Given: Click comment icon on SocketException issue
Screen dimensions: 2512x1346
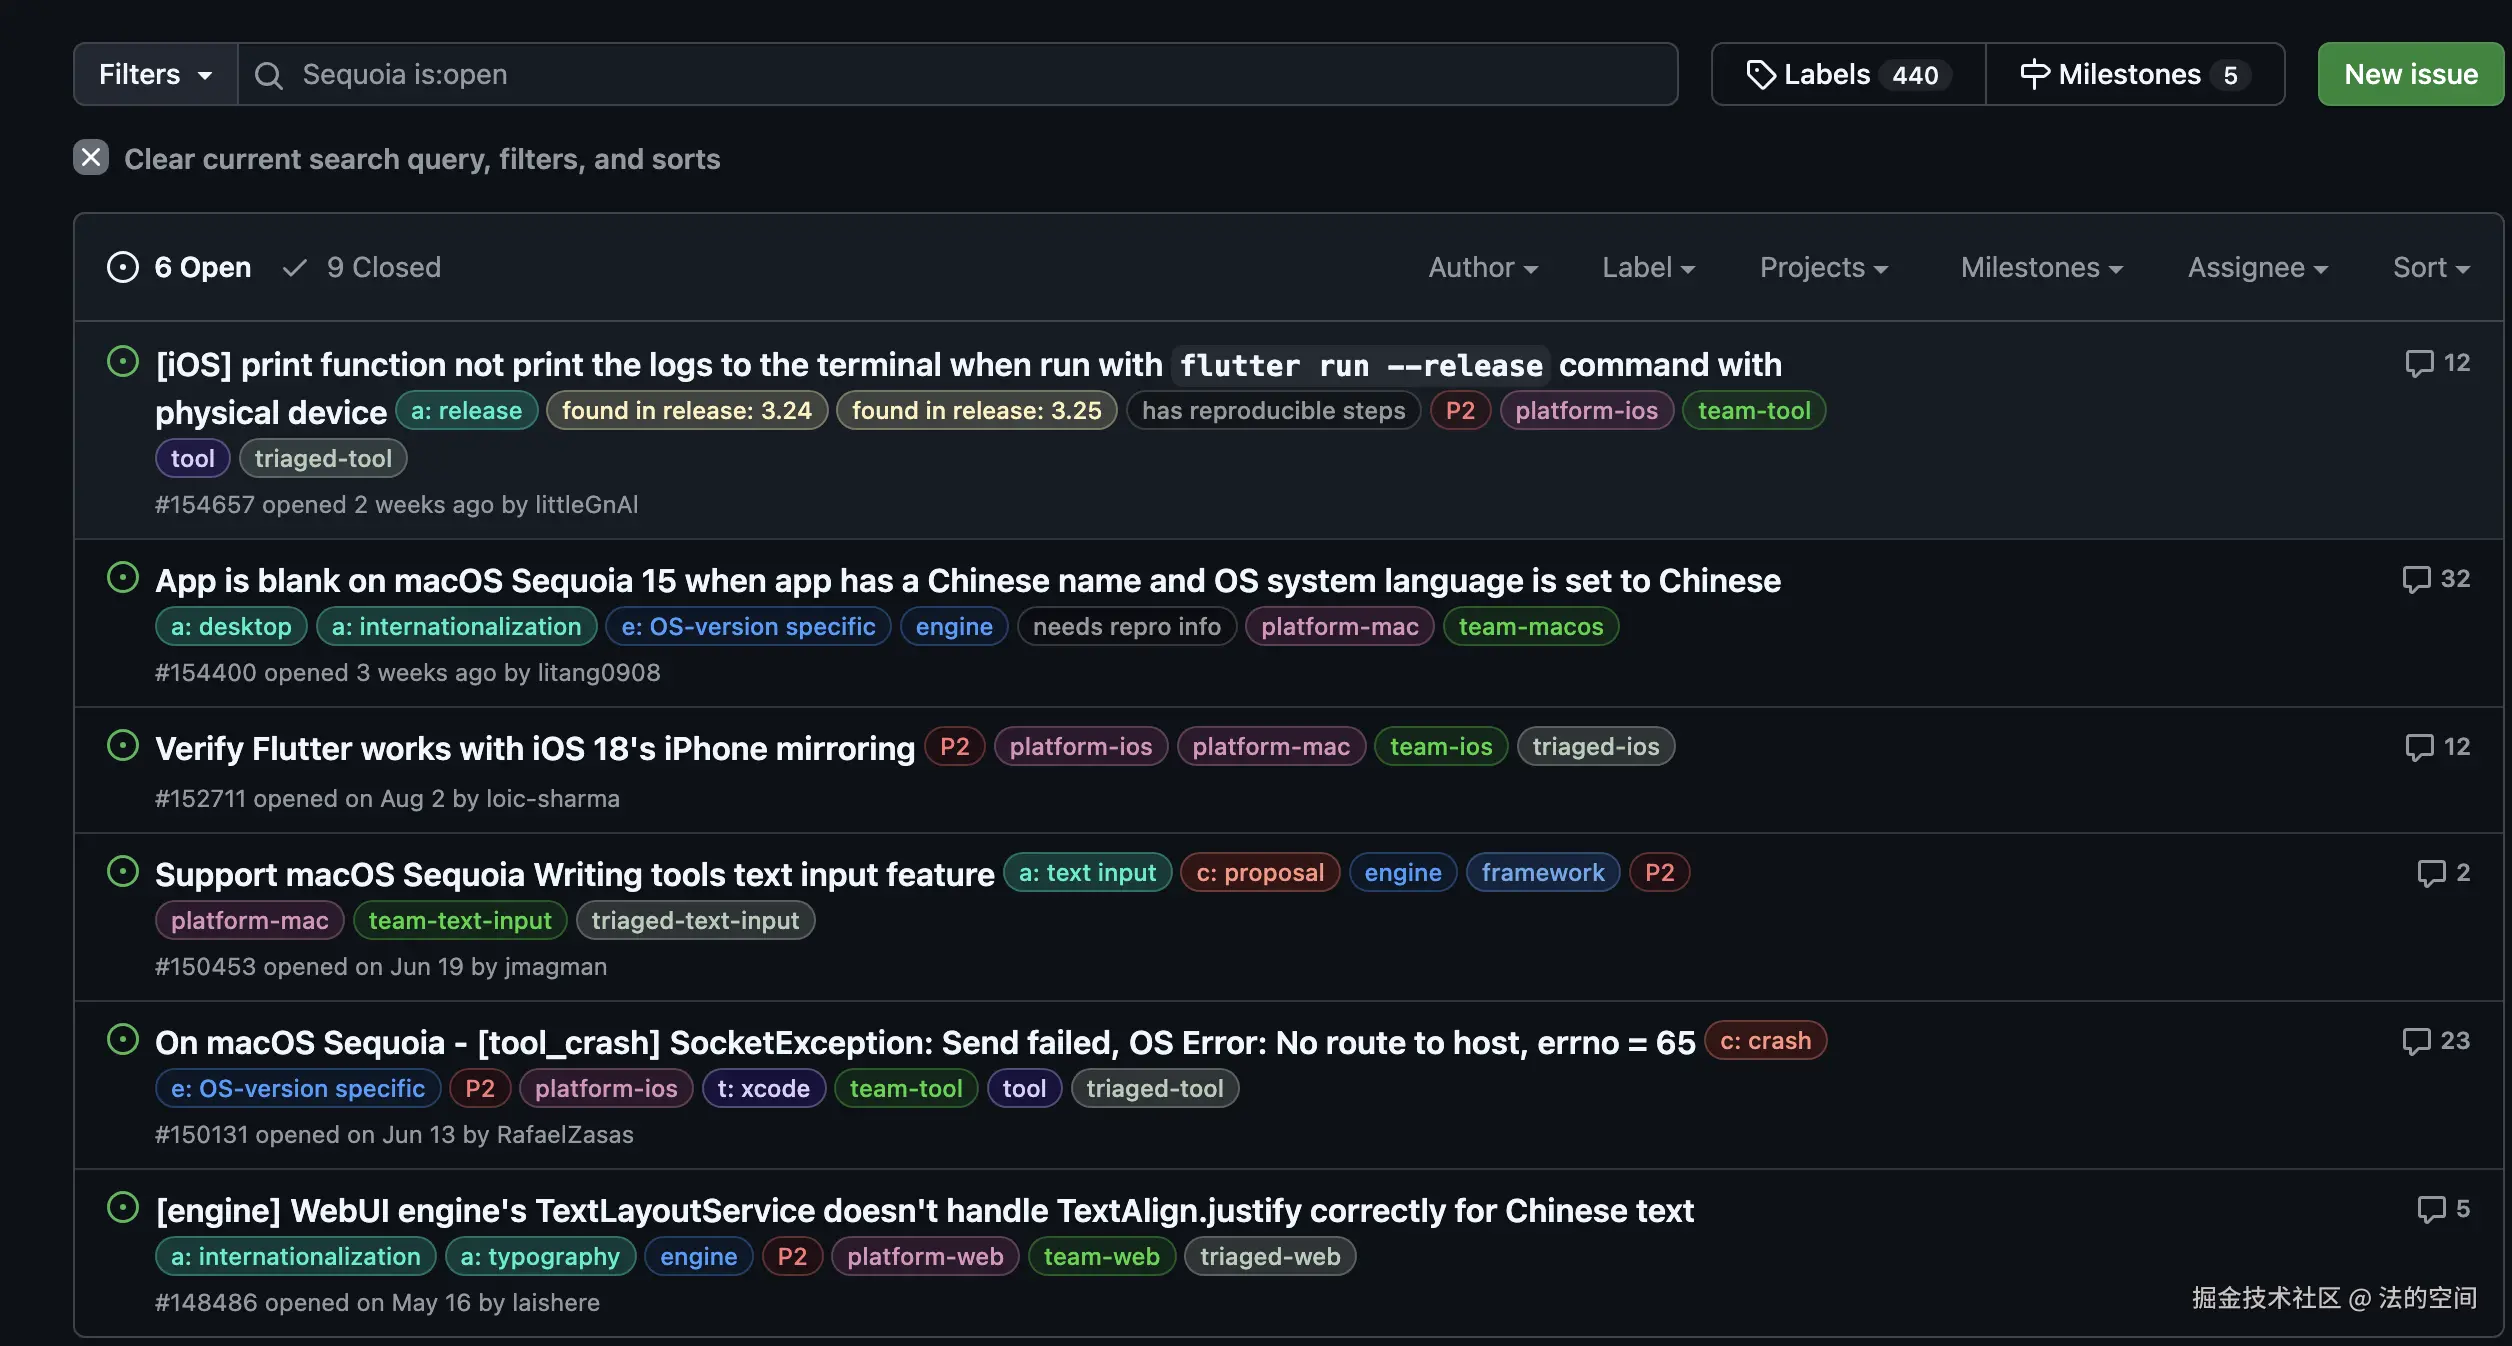Looking at the screenshot, I should click(2416, 1042).
